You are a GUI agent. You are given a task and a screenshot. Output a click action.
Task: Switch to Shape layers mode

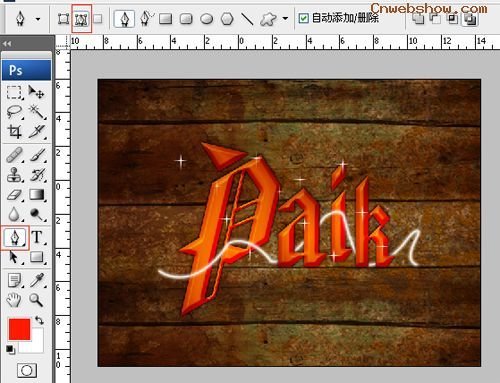63,19
